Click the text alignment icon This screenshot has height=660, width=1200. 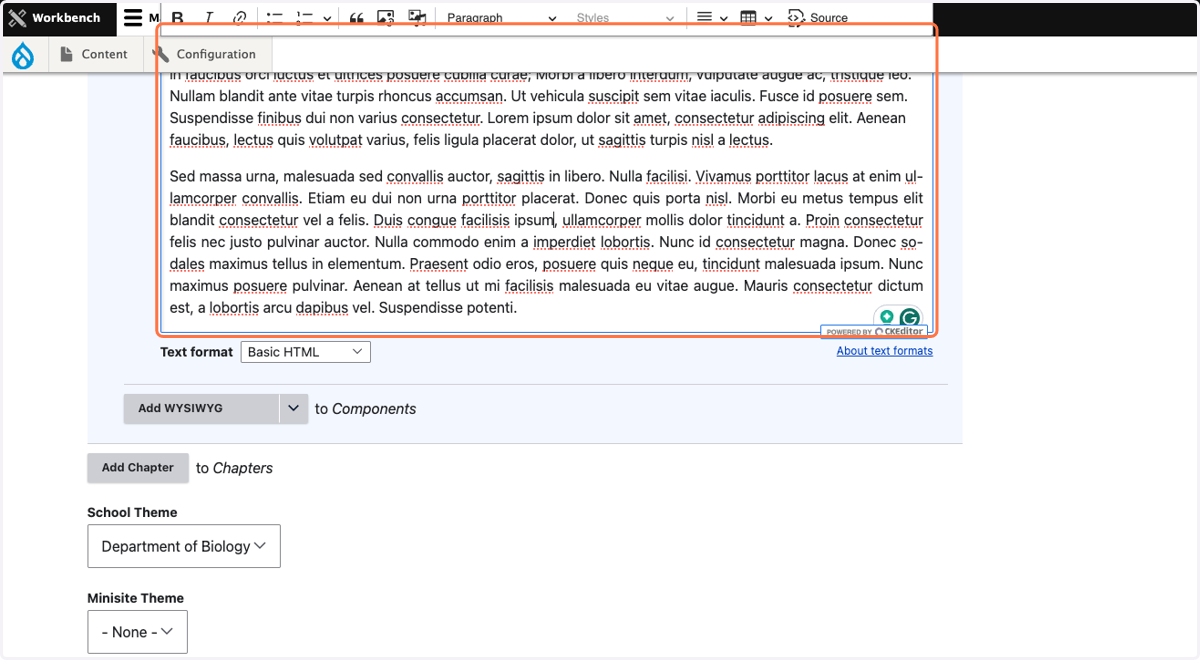coord(704,18)
